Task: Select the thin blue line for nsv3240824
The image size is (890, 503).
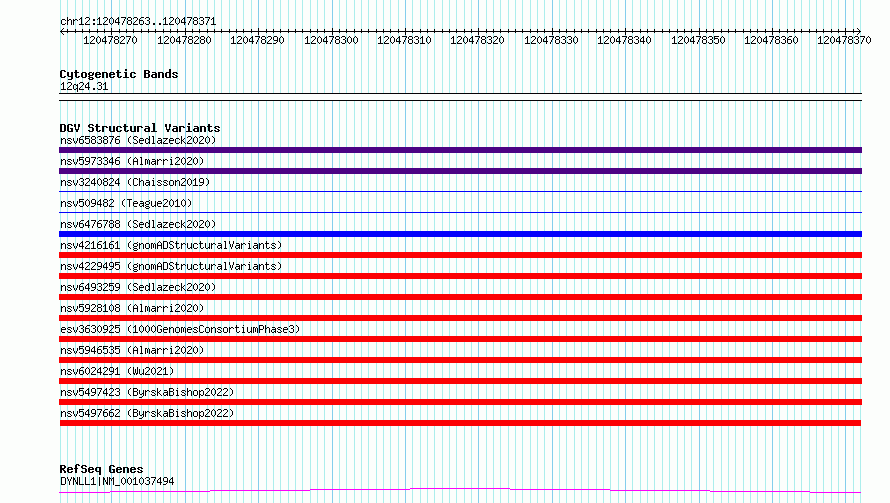Action: (460, 192)
